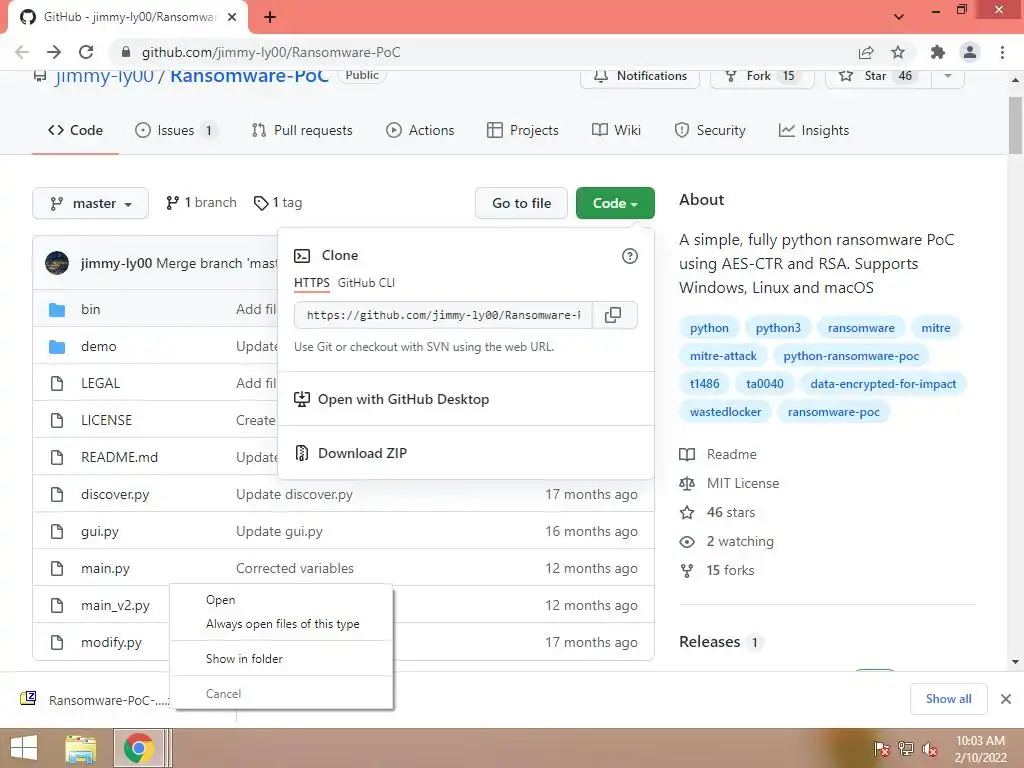Open the MIT License link

pyautogui.click(x=743, y=483)
